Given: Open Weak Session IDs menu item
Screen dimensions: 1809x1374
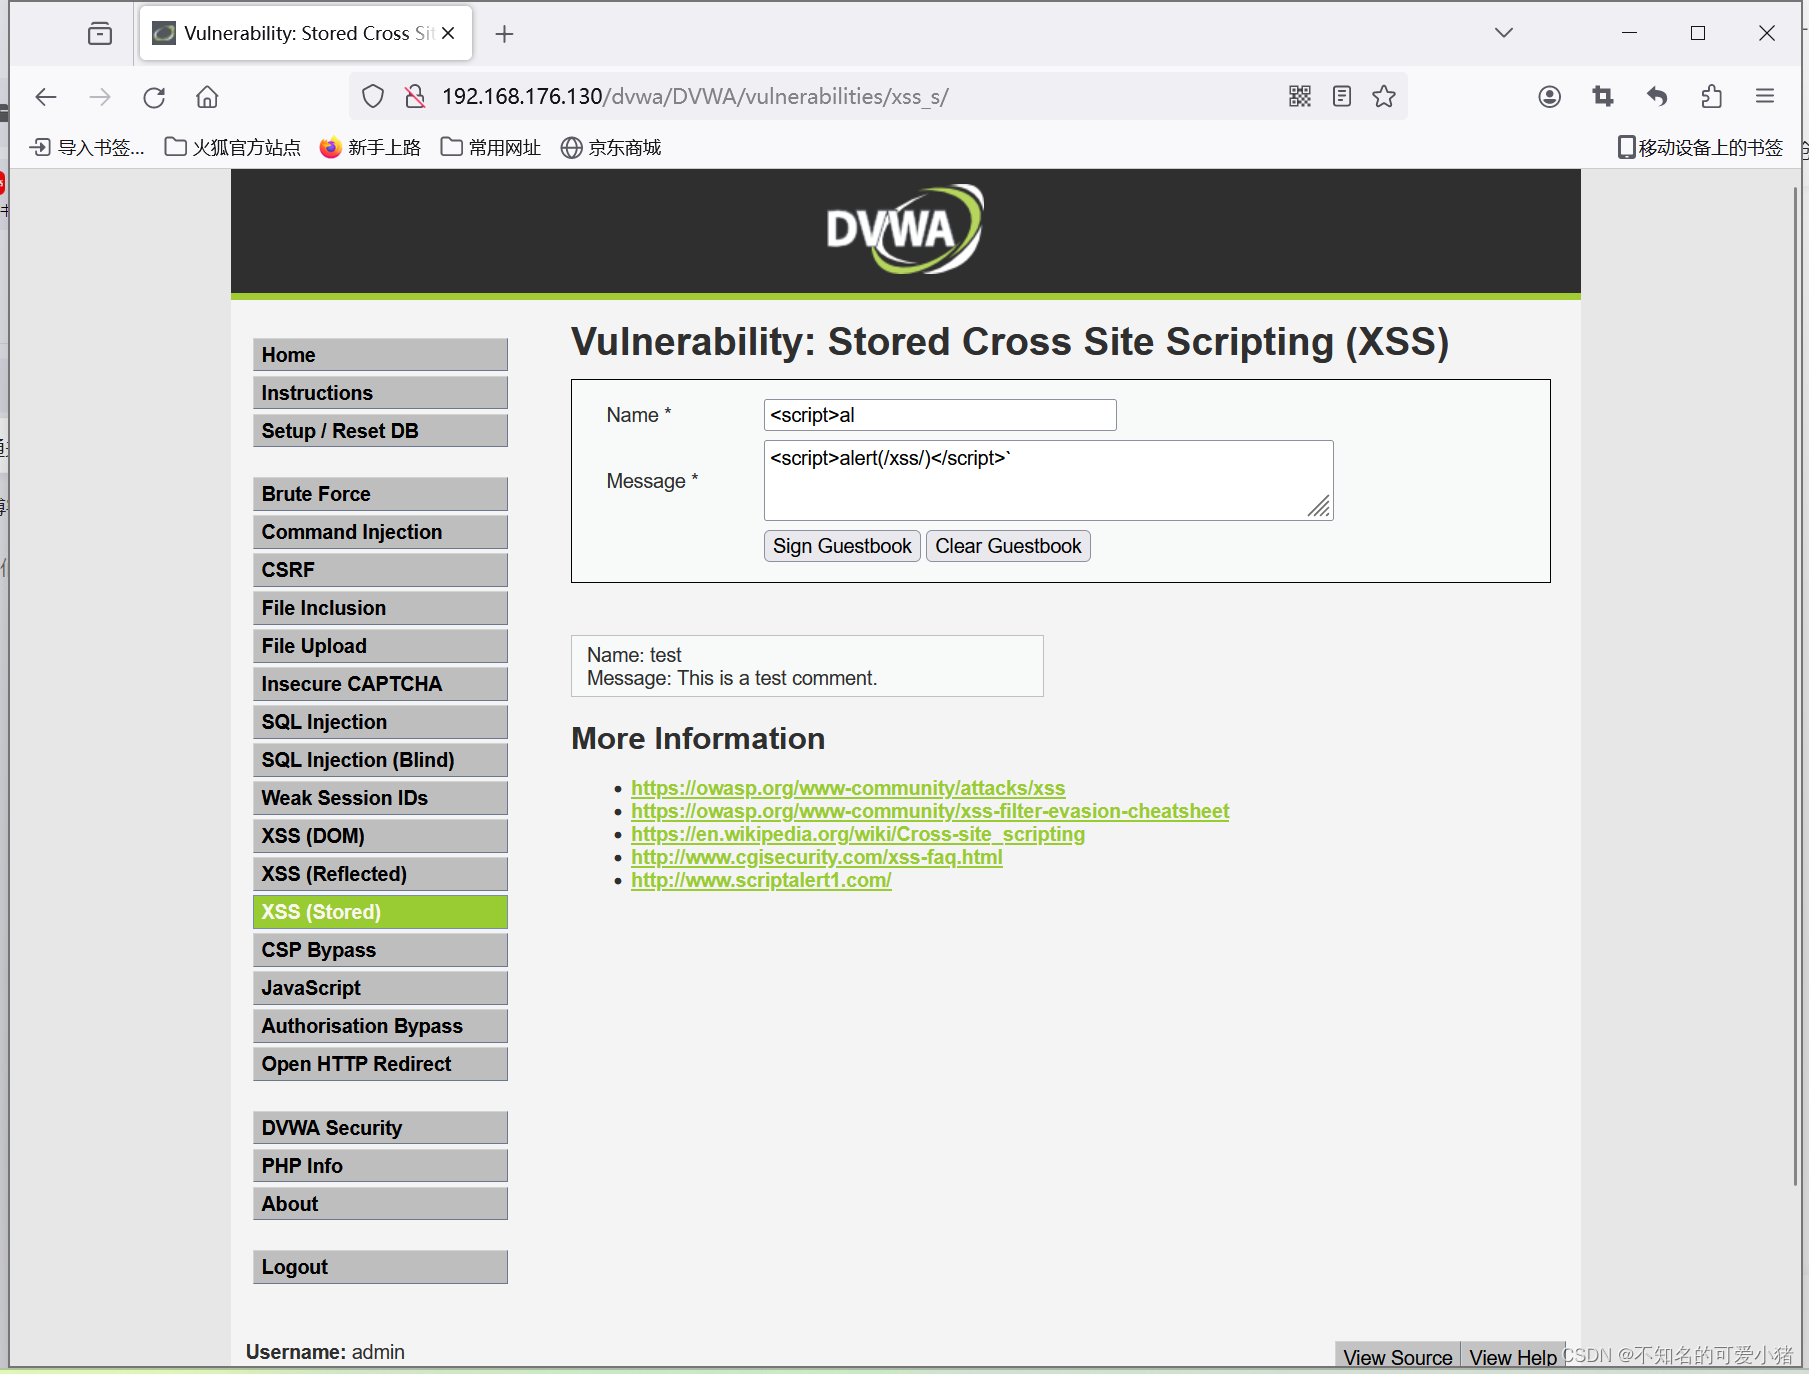Looking at the screenshot, I should click(380, 798).
